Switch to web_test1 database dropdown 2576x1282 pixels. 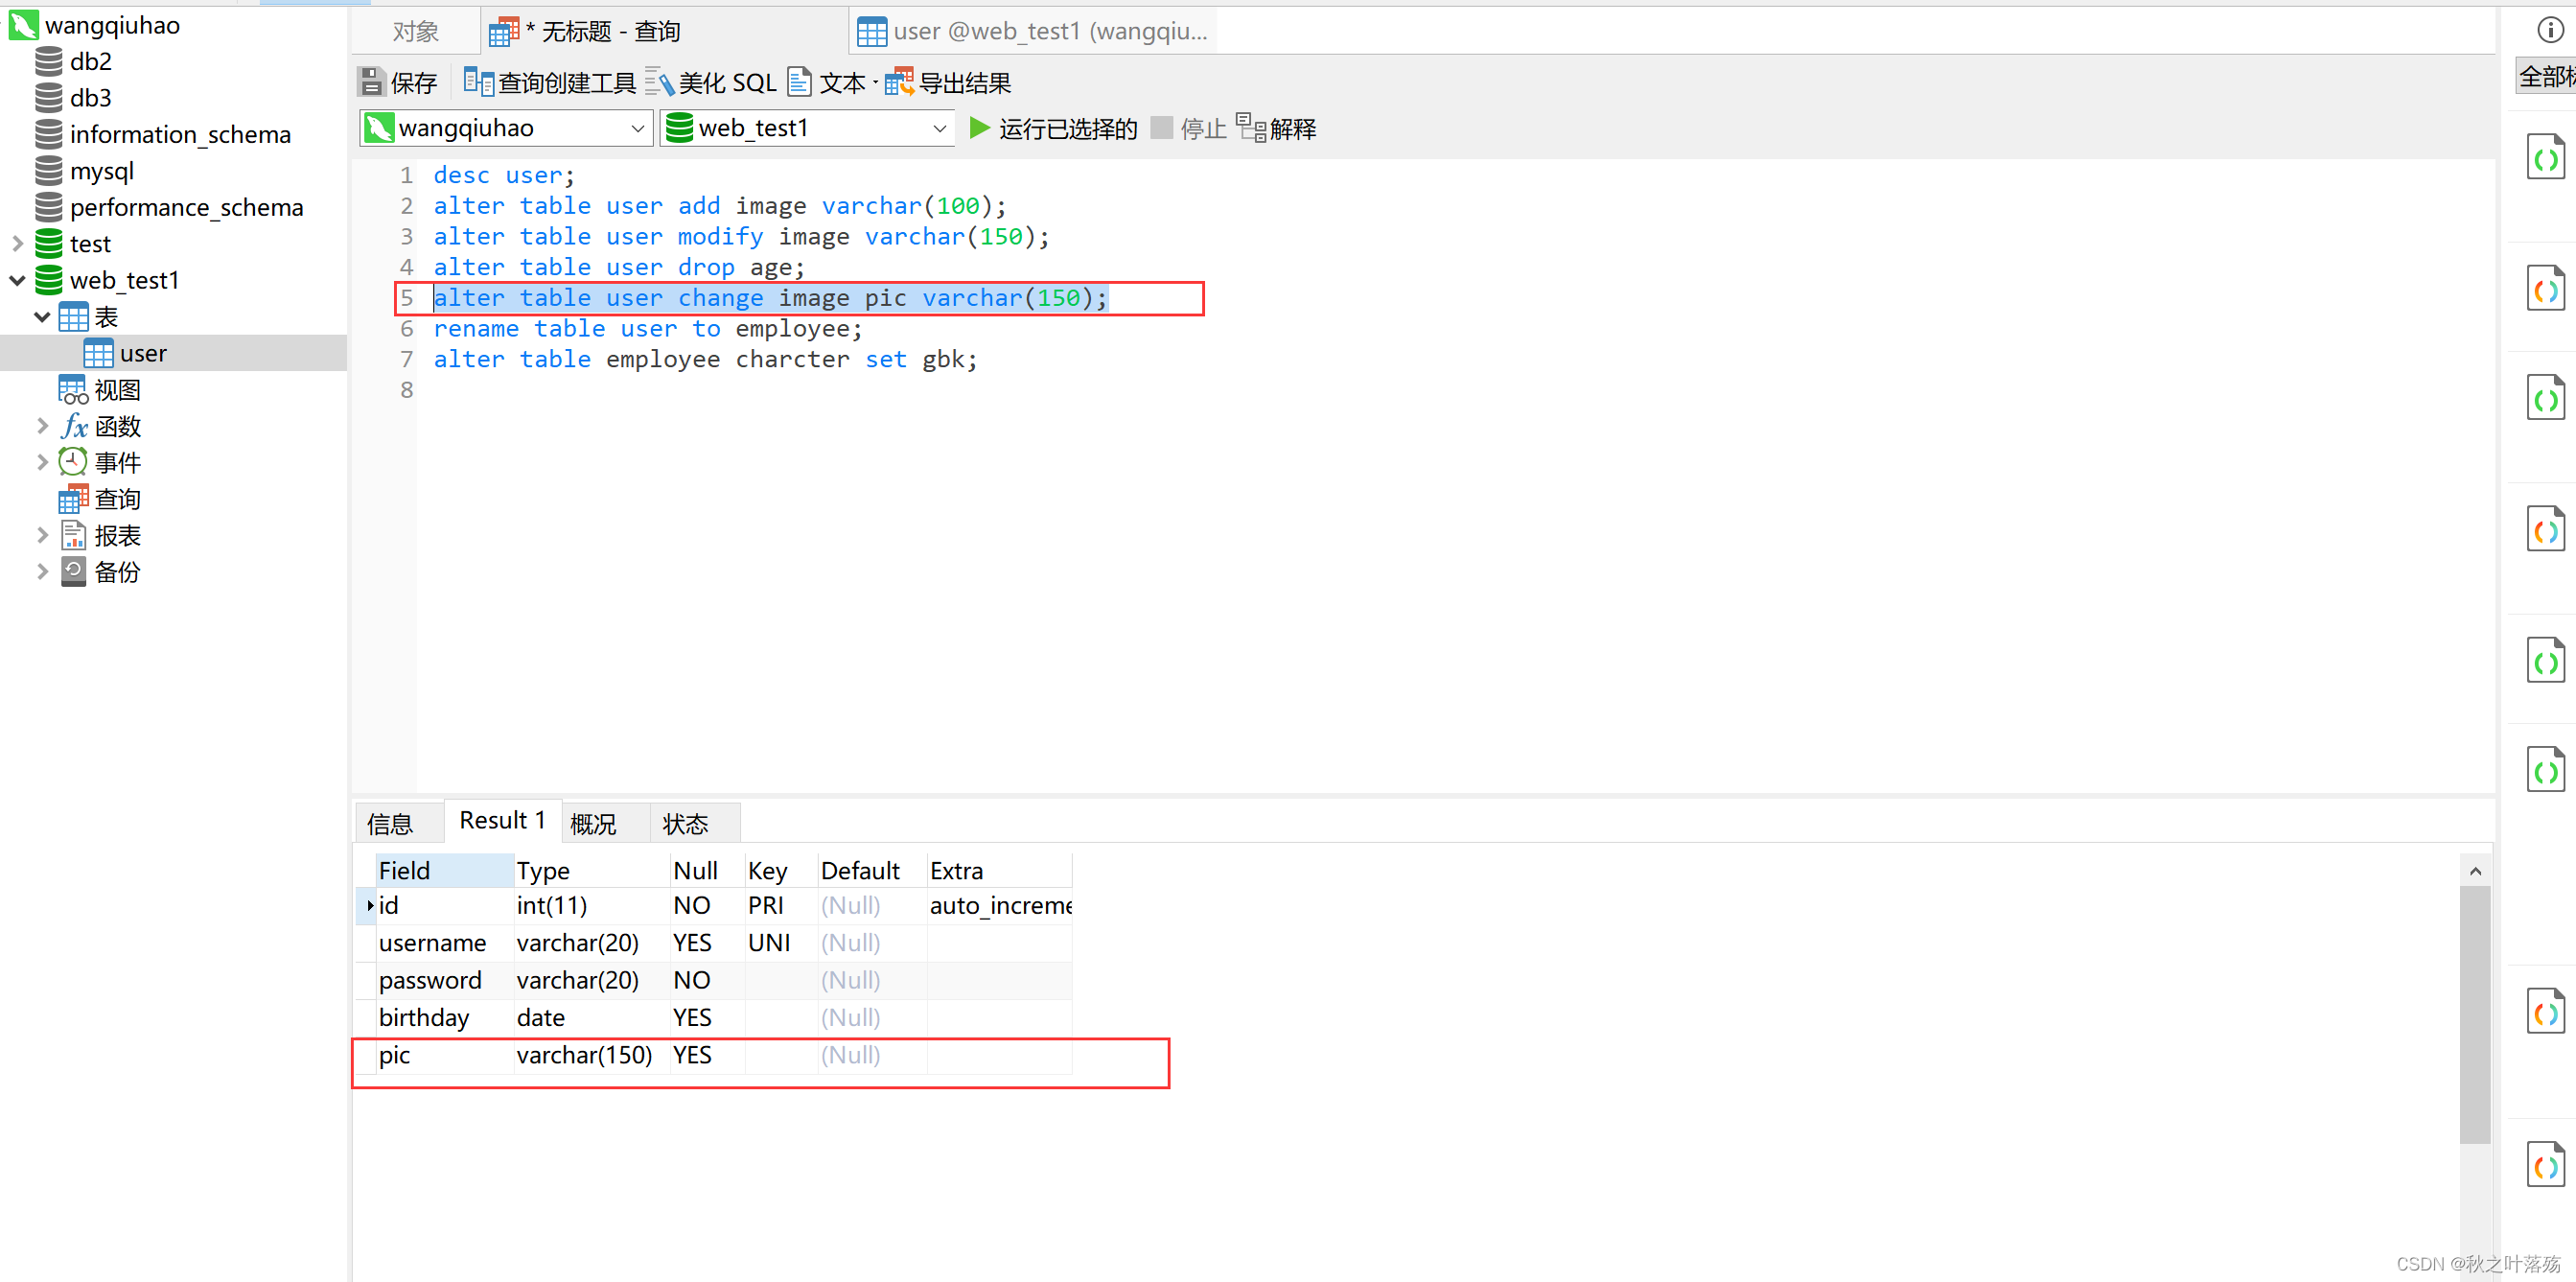pos(803,127)
